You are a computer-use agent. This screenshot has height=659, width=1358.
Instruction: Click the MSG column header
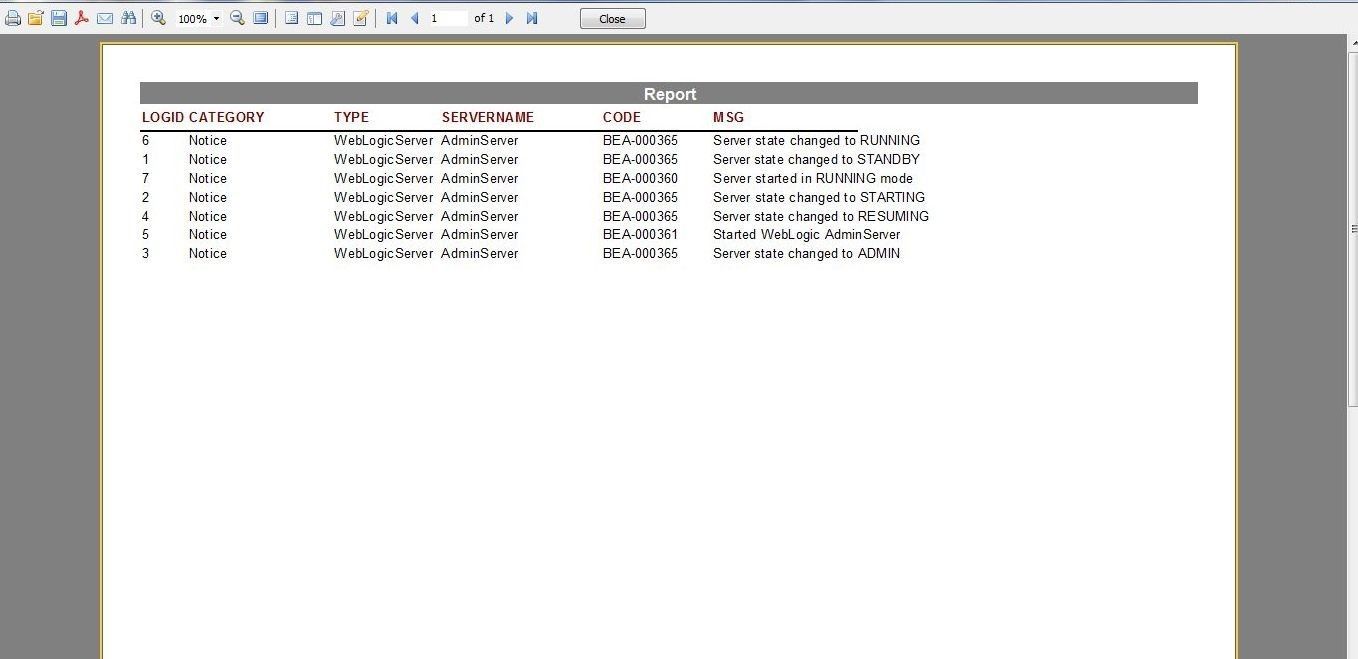728,117
